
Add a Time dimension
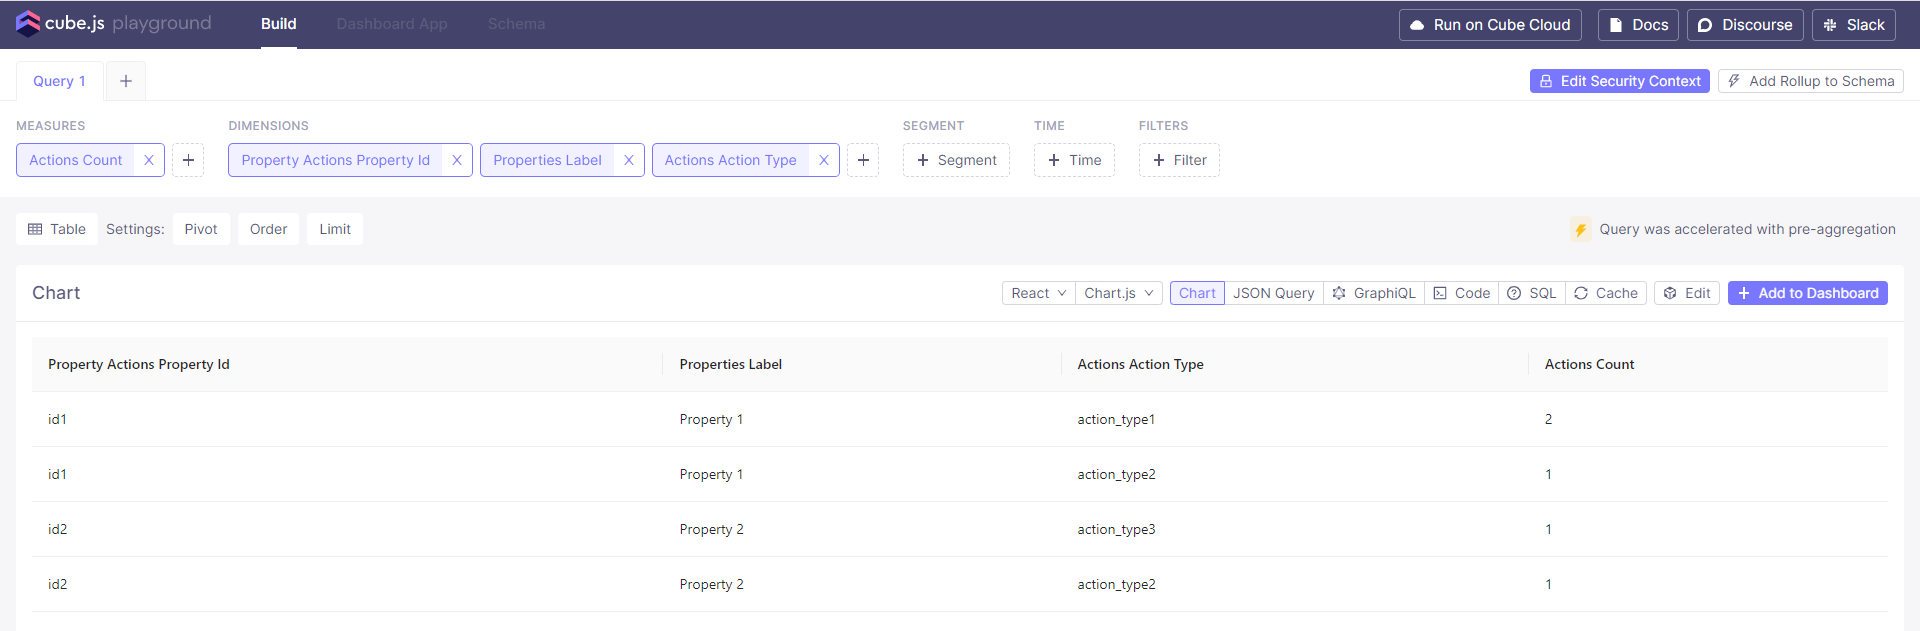coord(1074,160)
